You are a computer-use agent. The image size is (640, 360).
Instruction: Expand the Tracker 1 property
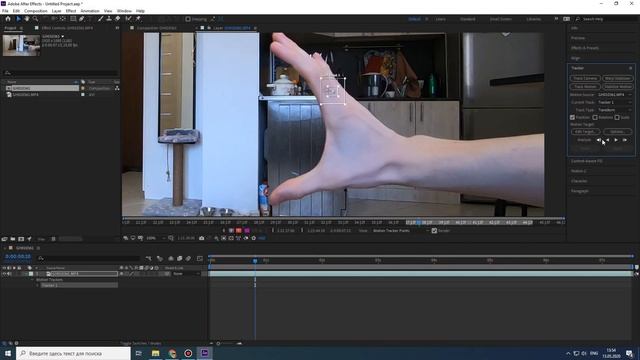pos(38,285)
